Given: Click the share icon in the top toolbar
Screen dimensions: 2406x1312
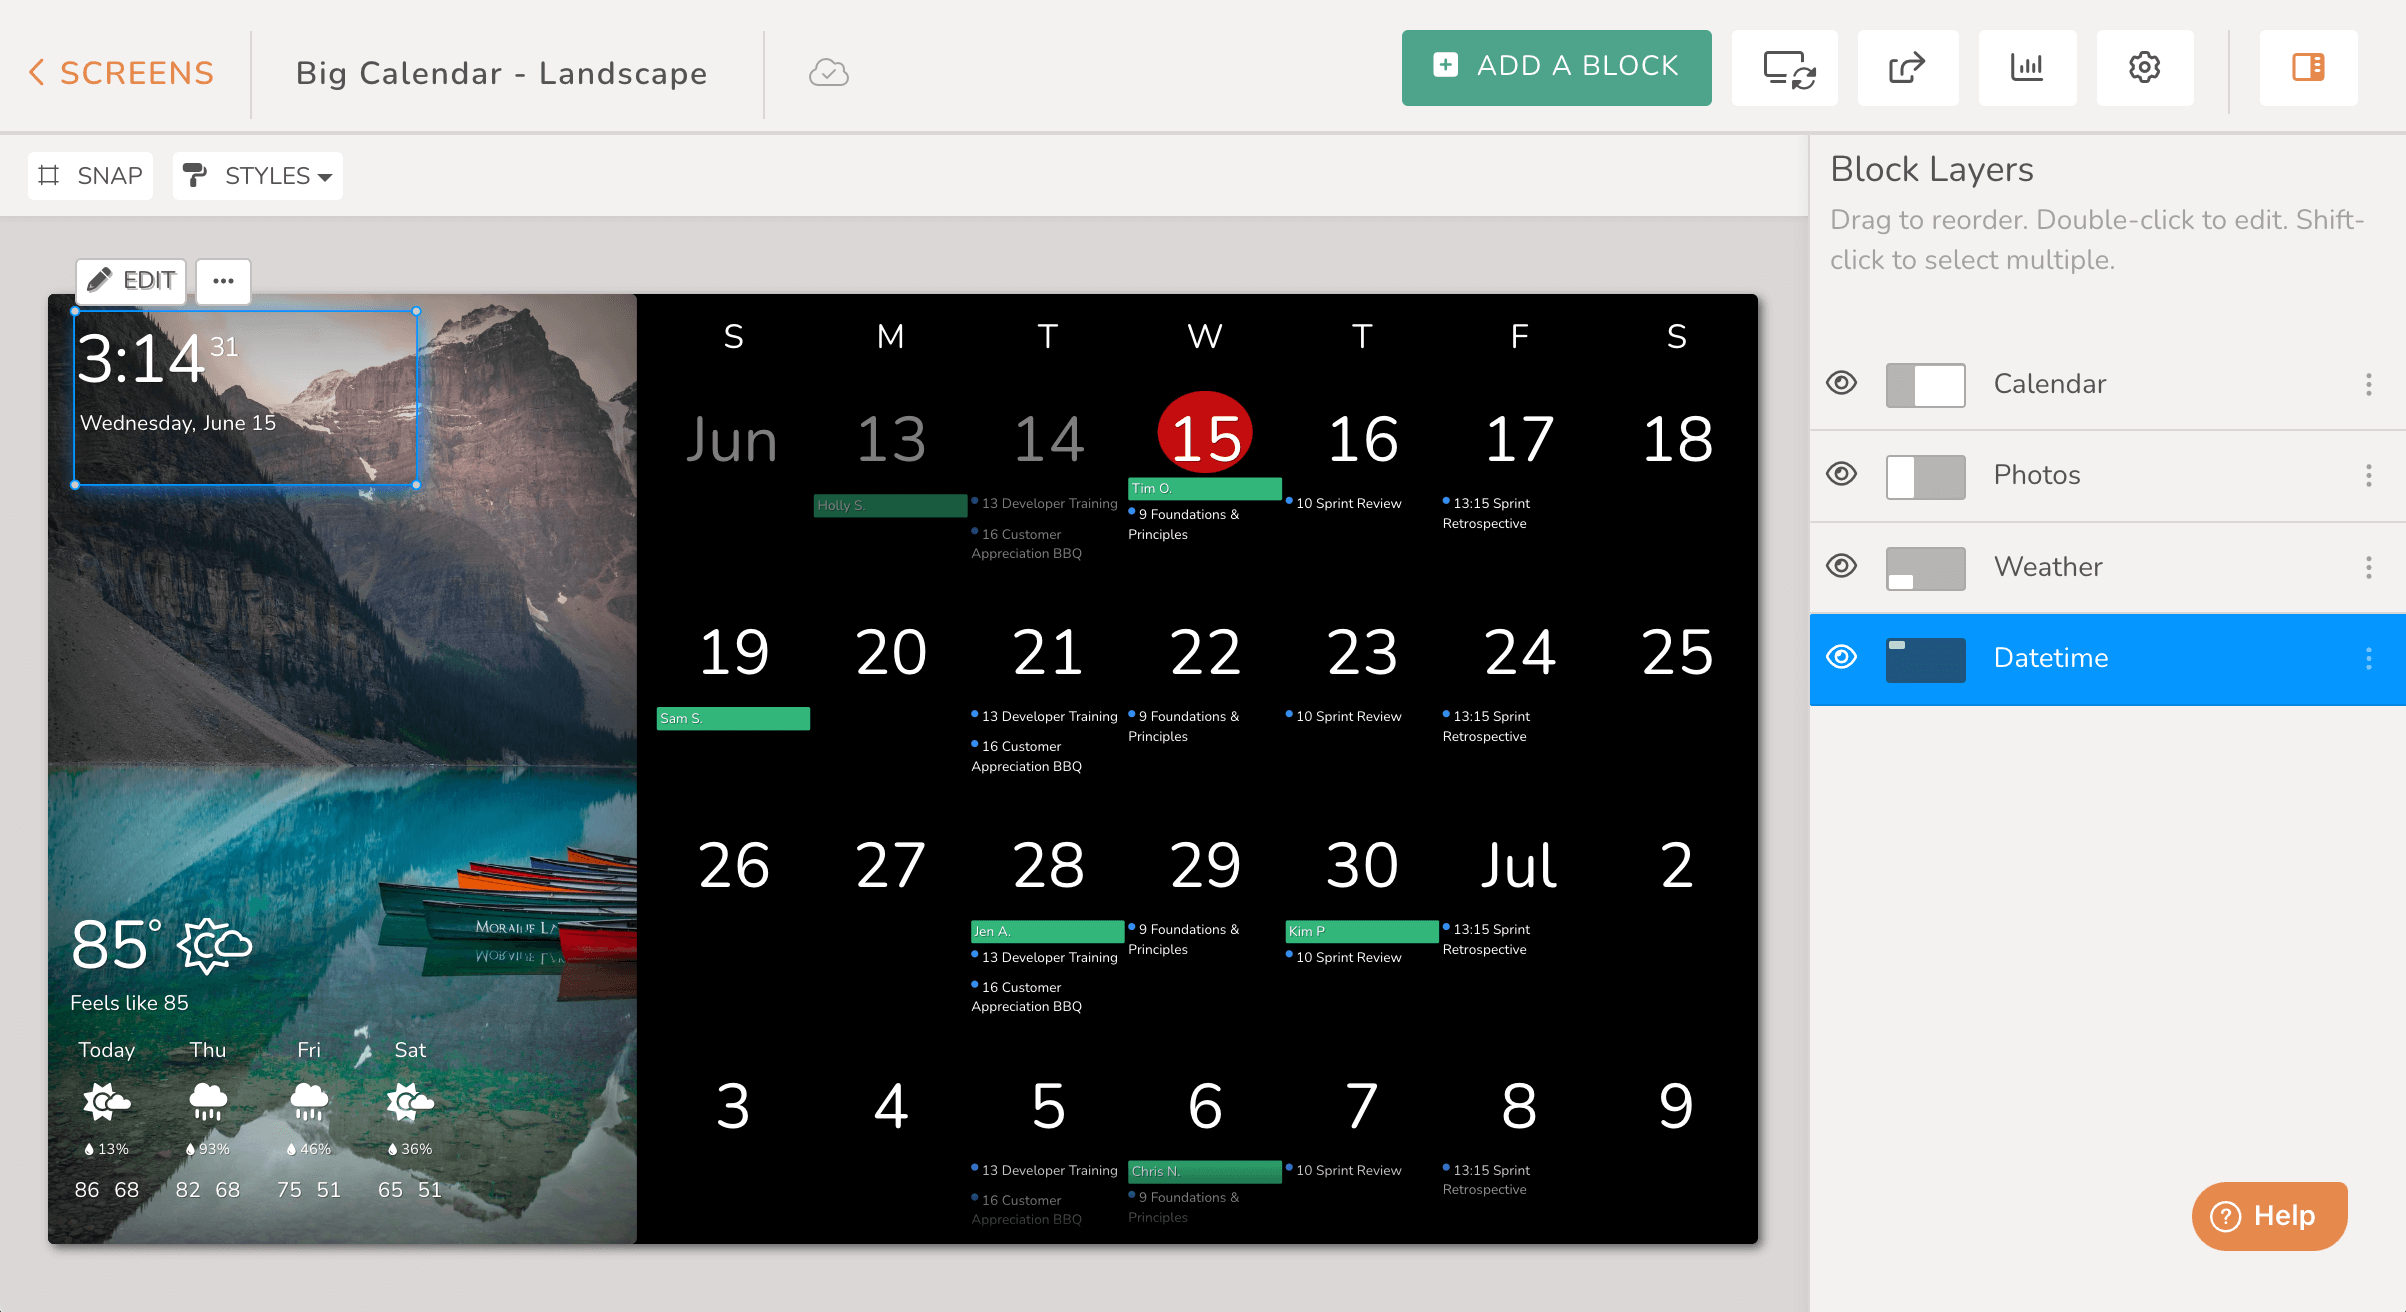Looking at the screenshot, I should coord(1906,68).
